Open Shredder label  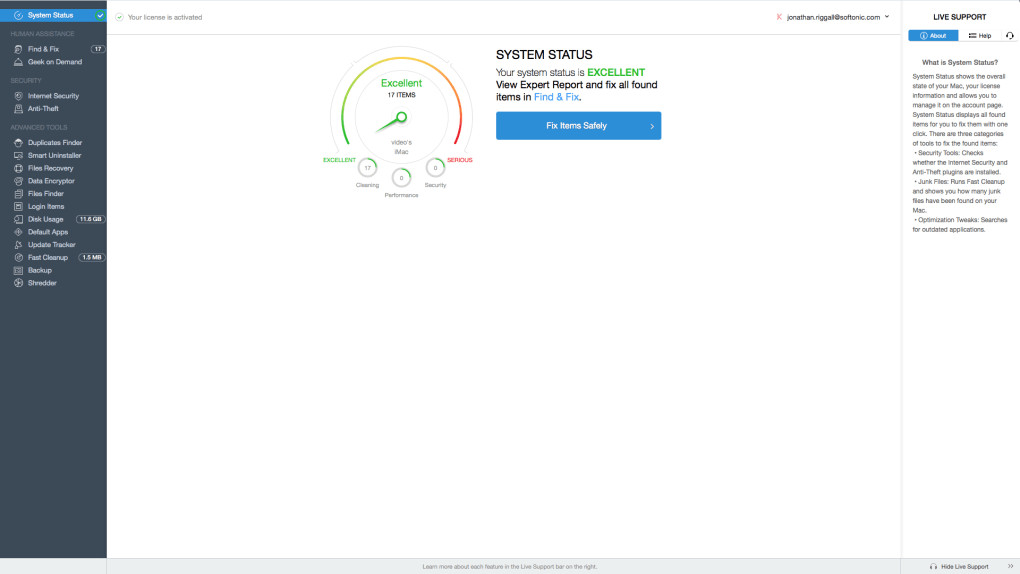click(42, 283)
